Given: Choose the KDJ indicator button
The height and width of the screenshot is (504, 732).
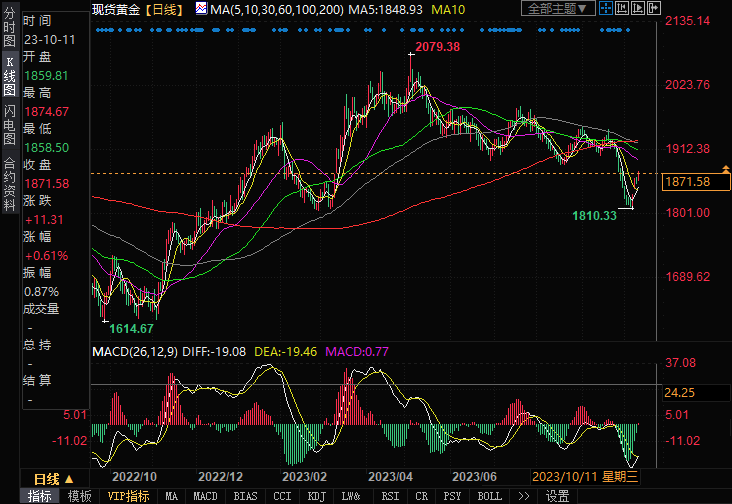Looking at the screenshot, I should click(316, 496).
